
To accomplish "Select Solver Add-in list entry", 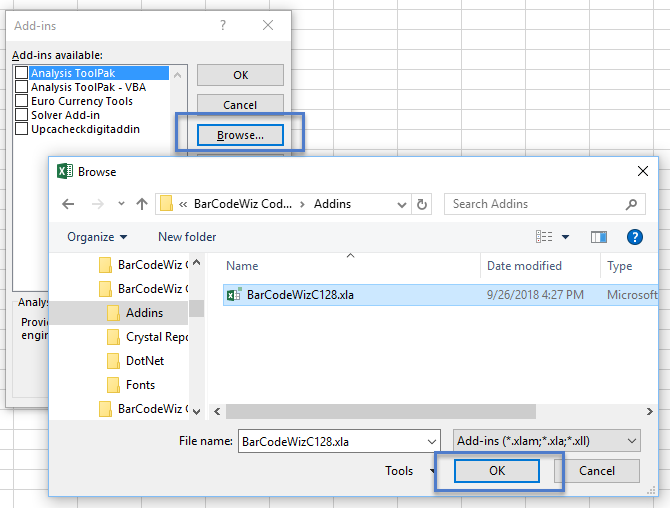I will point(65,115).
